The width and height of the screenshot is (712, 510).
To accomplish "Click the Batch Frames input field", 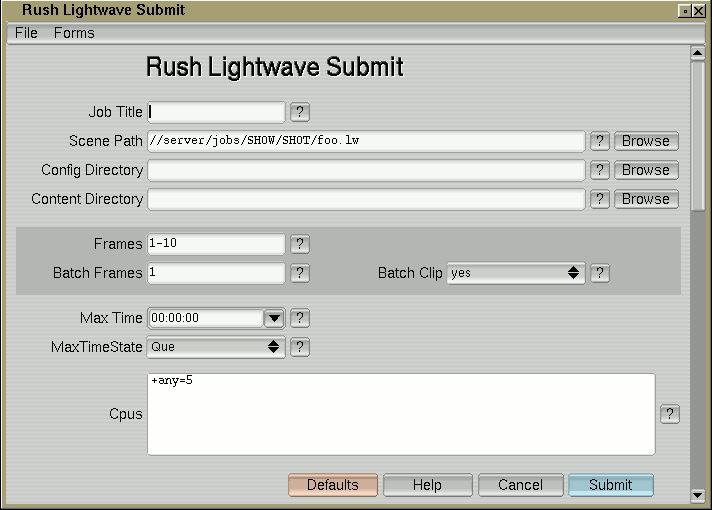I will click(x=216, y=273).
